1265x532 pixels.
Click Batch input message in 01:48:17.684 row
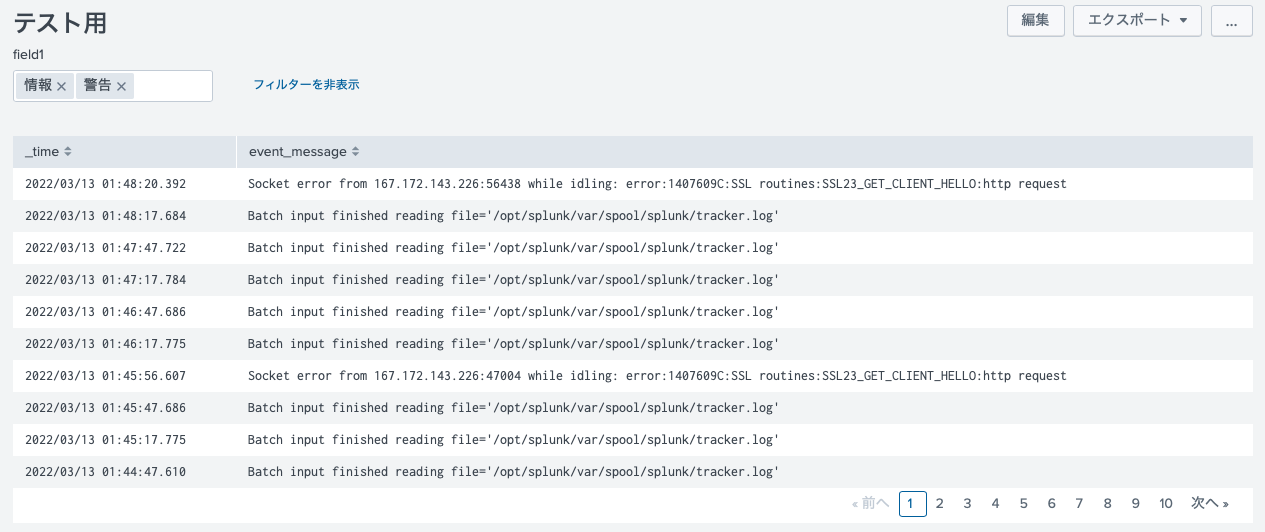coord(513,216)
